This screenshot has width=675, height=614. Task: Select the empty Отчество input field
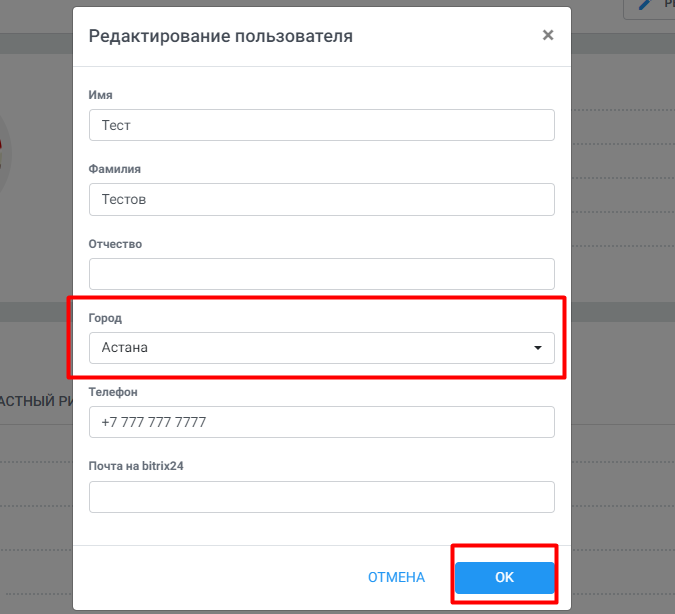322,274
